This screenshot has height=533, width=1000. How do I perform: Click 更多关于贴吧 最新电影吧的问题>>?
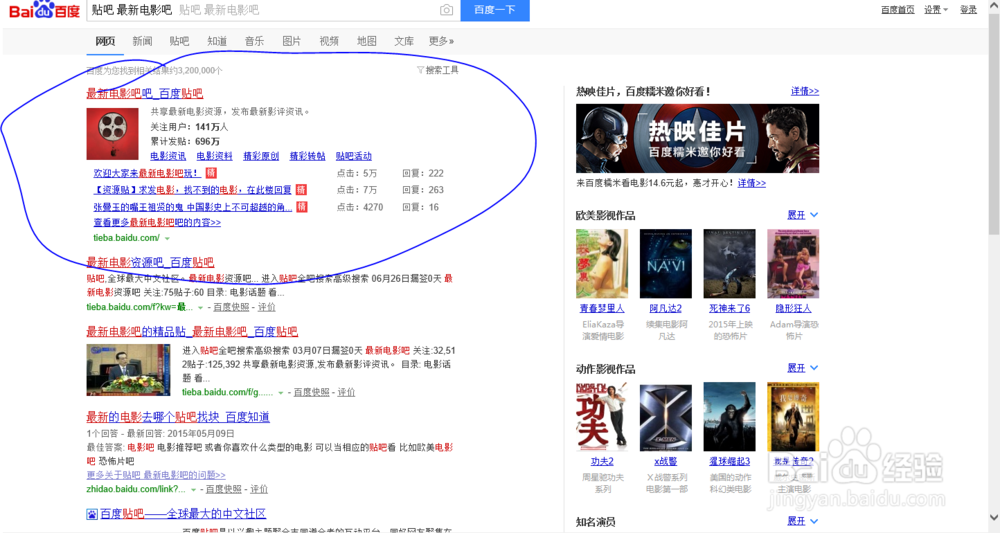(x=156, y=475)
